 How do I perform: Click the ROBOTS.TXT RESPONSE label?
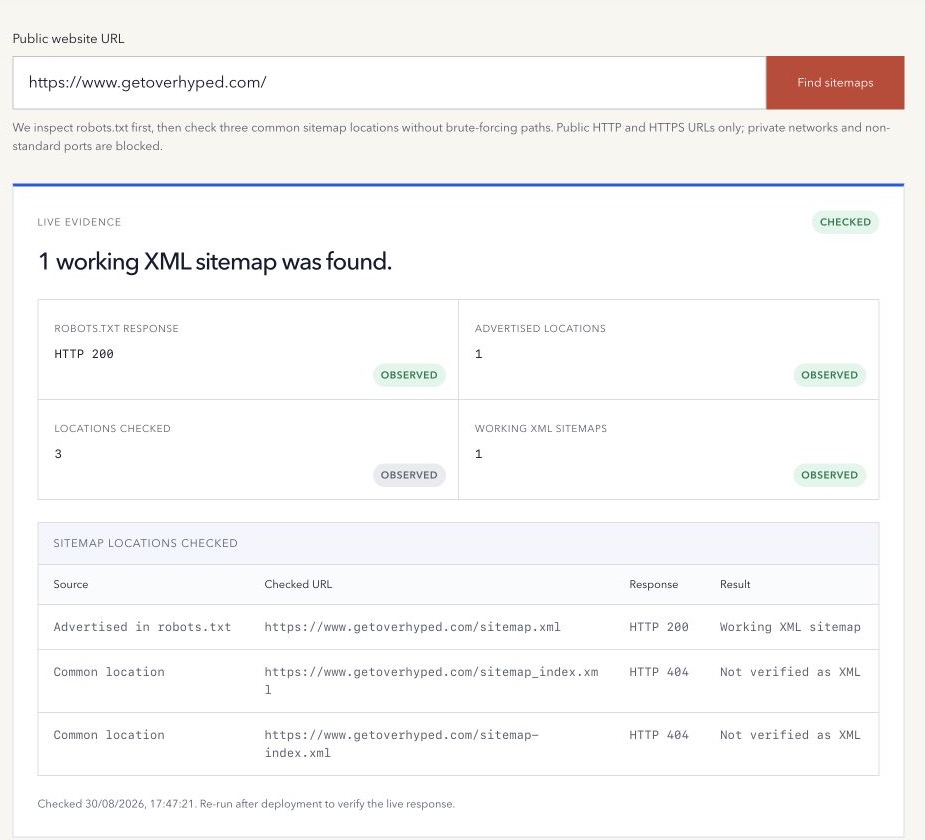(116, 329)
